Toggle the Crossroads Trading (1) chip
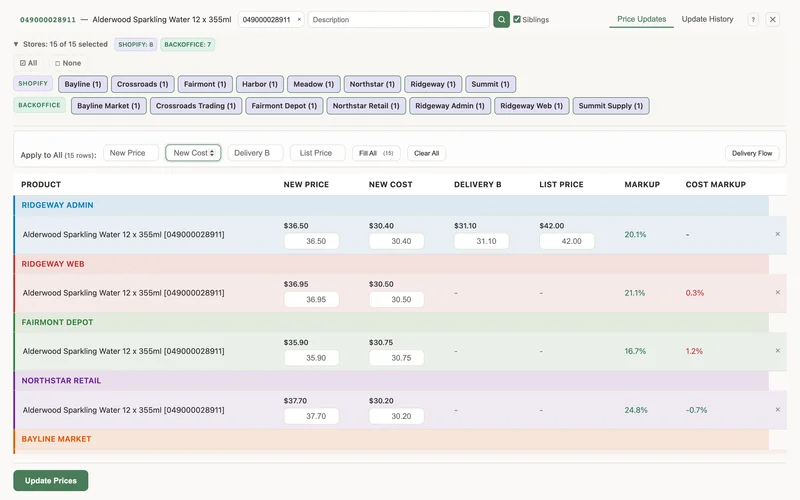Viewport: 800px width, 500px height. click(196, 106)
